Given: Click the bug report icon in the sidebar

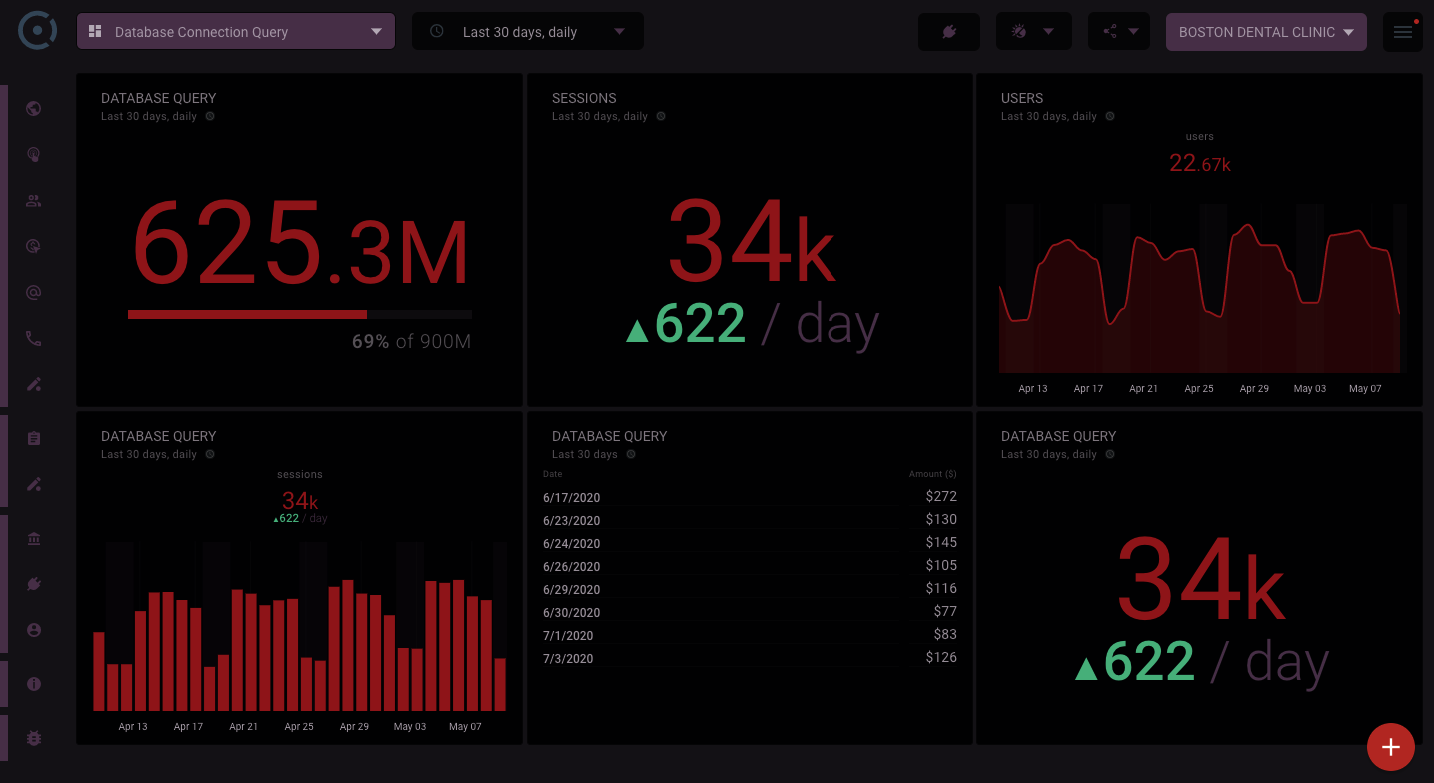Looking at the screenshot, I should pos(34,738).
